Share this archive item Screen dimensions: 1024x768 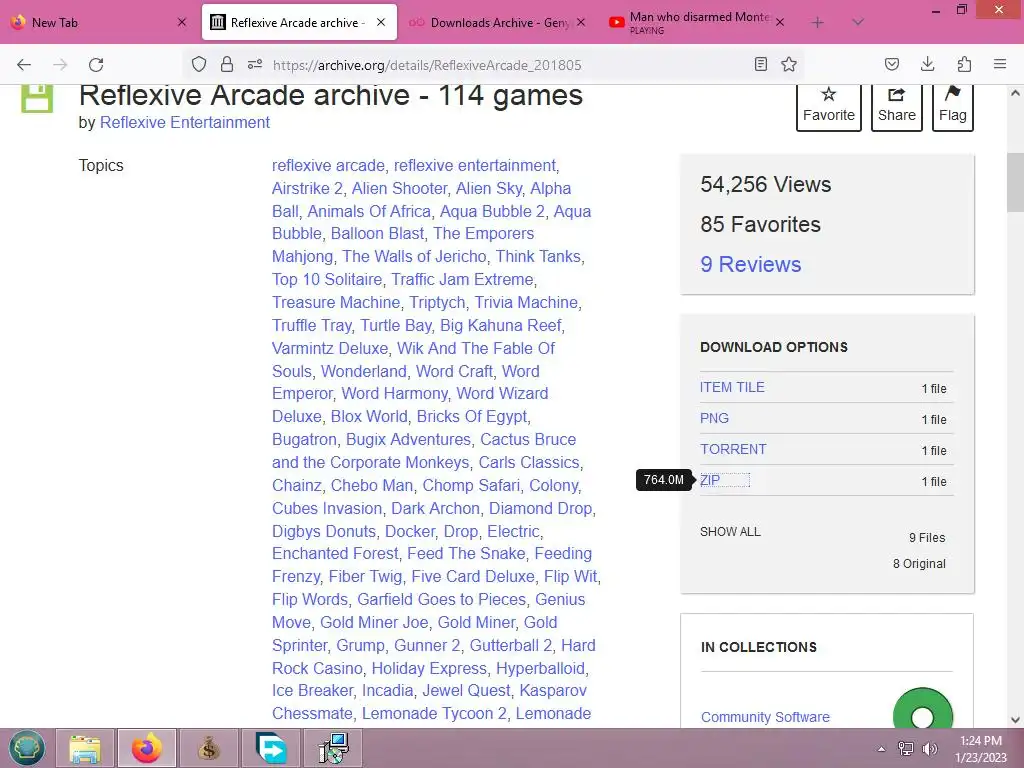coord(897,106)
